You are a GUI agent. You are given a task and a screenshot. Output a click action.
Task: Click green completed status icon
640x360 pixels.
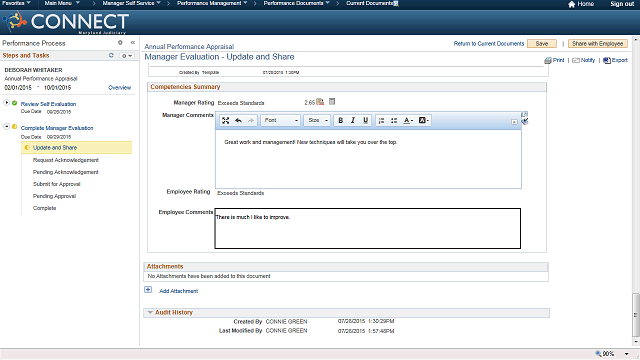click(x=15, y=103)
